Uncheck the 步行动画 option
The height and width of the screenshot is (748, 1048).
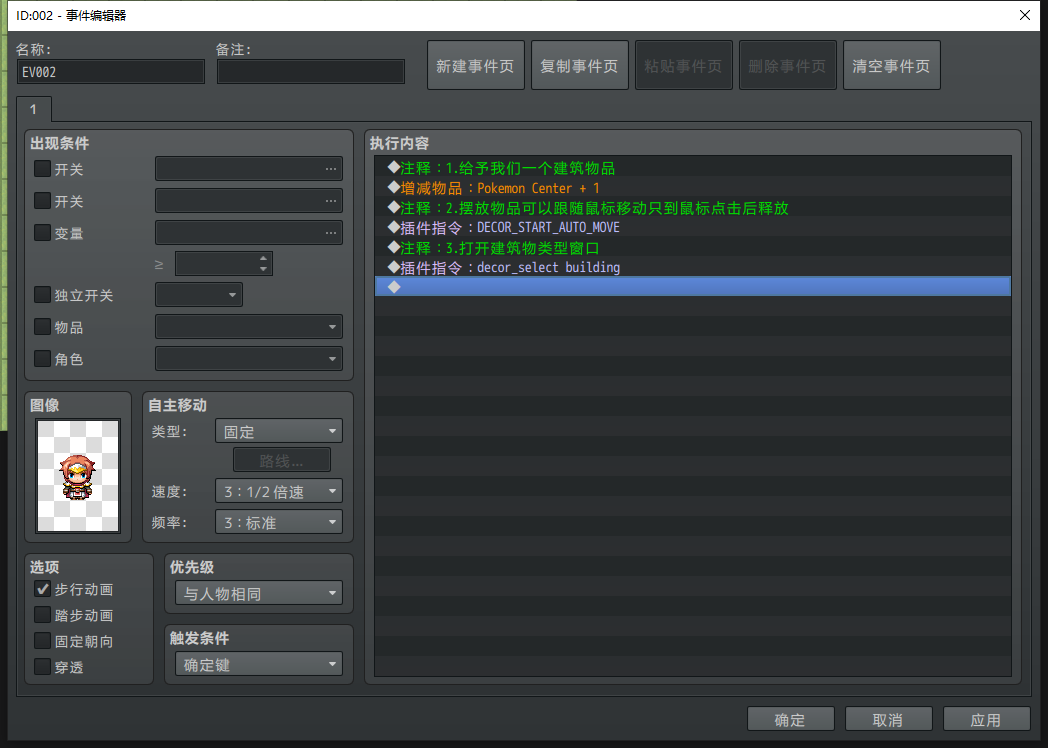coord(42,589)
